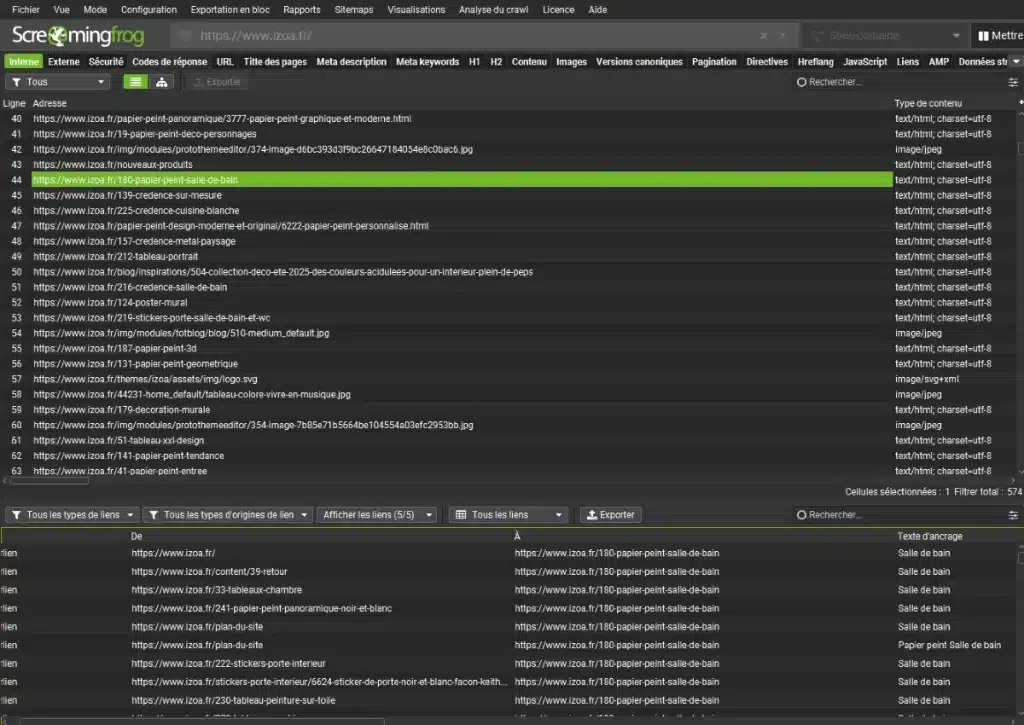The width and height of the screenshot is (1024, 725).
Task: Sort by Type de contenu column header
Action: coord(928,103)
